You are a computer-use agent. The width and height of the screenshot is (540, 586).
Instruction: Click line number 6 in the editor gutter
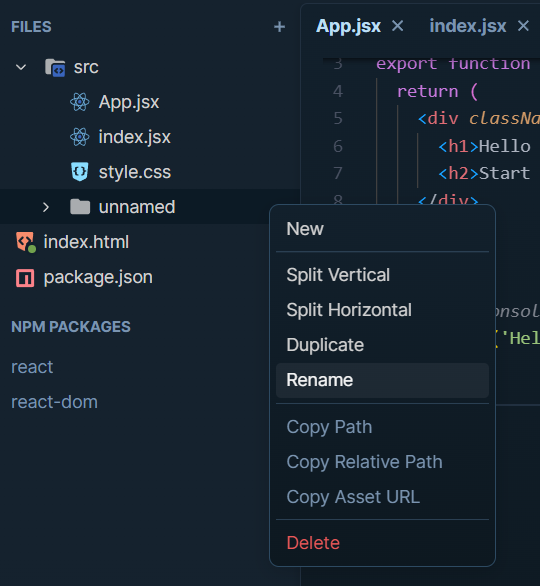tap(338, 146)
